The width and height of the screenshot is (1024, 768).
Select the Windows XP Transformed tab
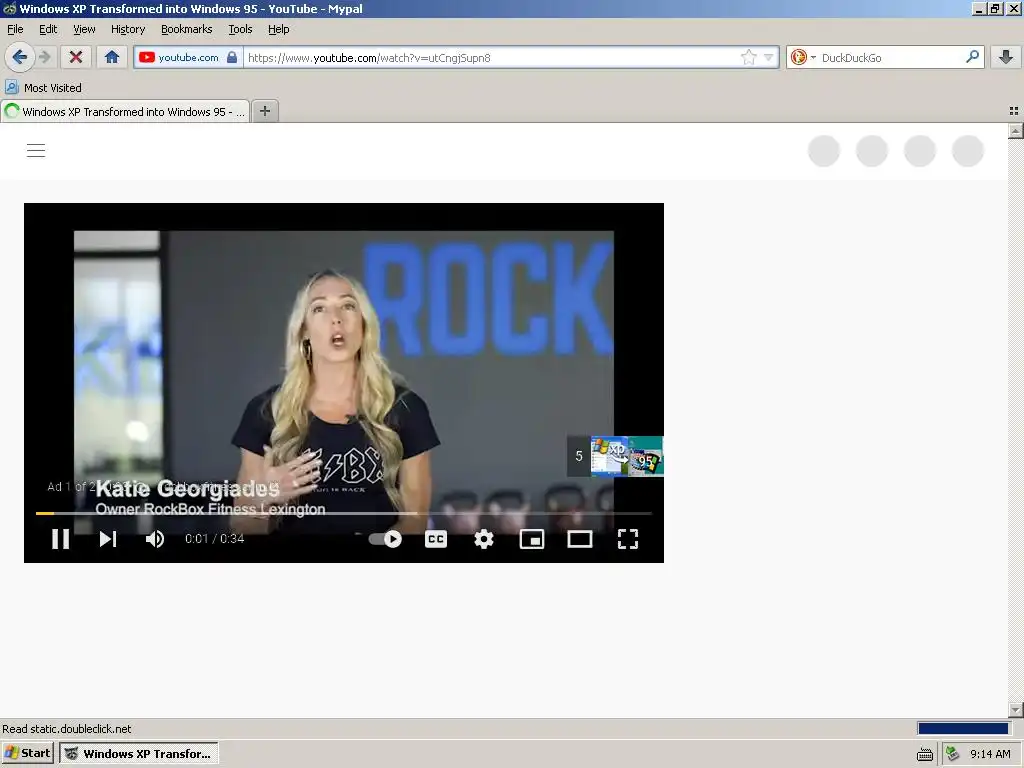pyautogui.click(x=125, y=112)
